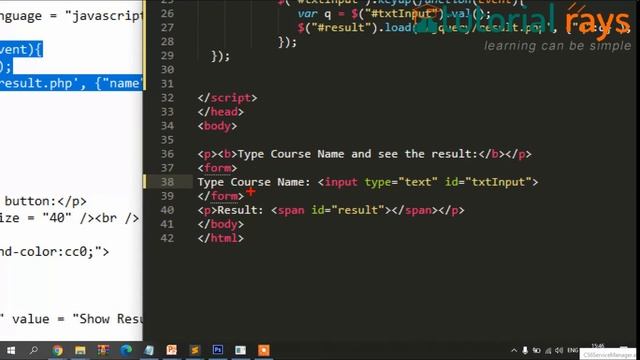Open the white window app in the taskbar

(241, 350)
